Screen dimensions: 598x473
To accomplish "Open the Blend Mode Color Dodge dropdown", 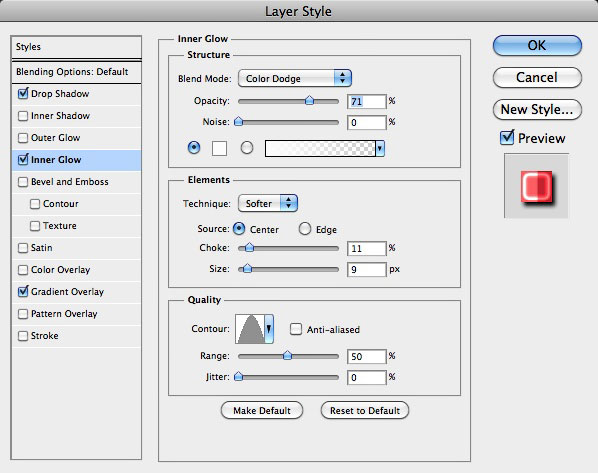I will (x=295, y=78).
